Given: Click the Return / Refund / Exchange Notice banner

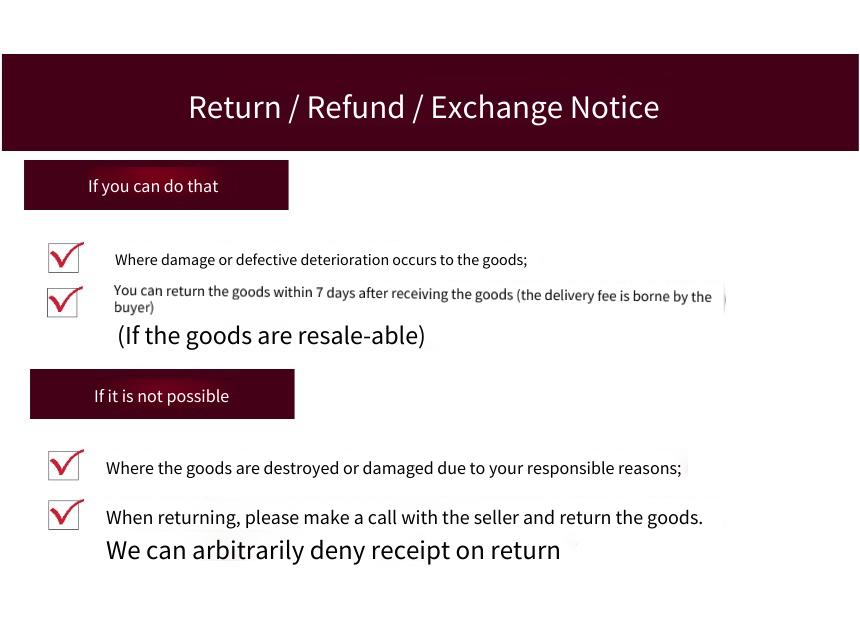Looking at the screenshot, I should pyautogui.click(x=430, y=103).
